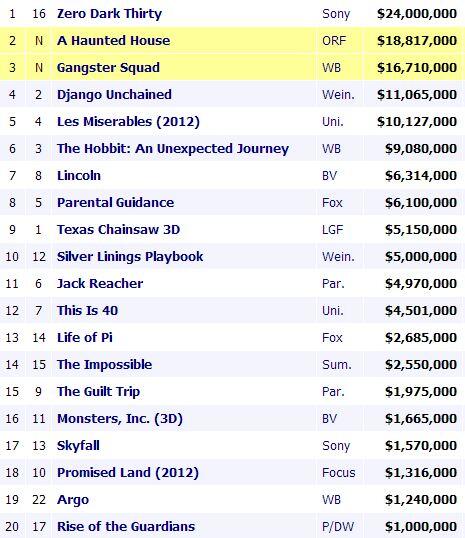The width and height of the screenshot is (465, 538).
Task: Open the A Haunted House link
Action: [113, 40]
